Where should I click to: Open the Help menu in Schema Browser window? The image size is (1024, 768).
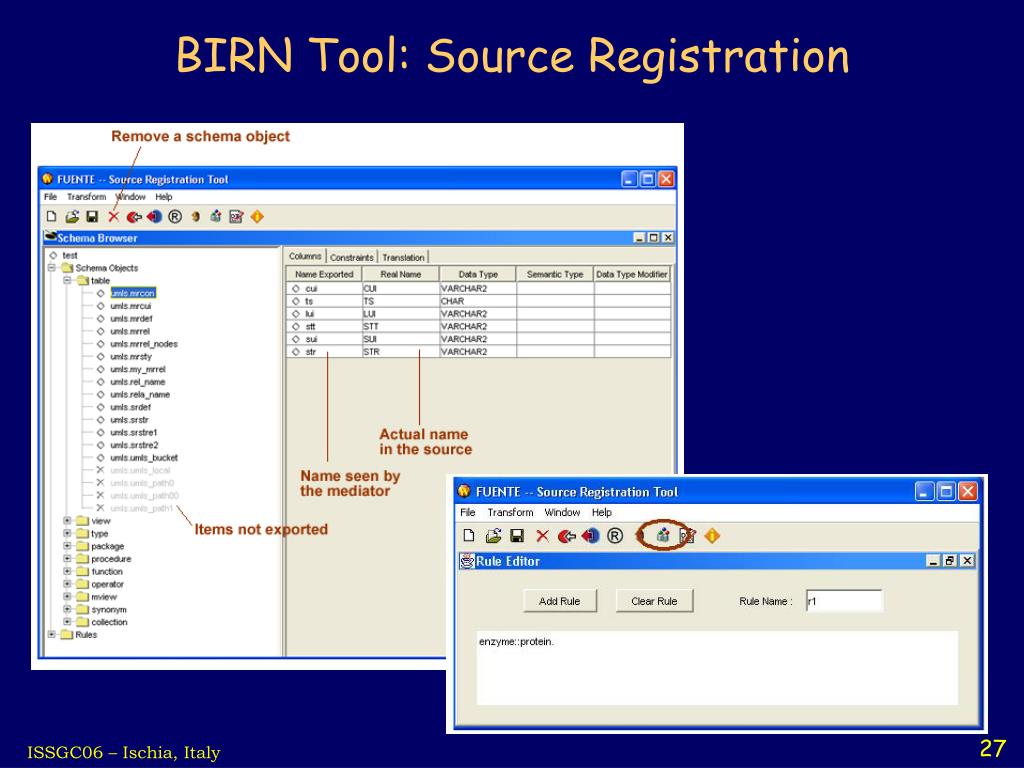tap(164, 197)
